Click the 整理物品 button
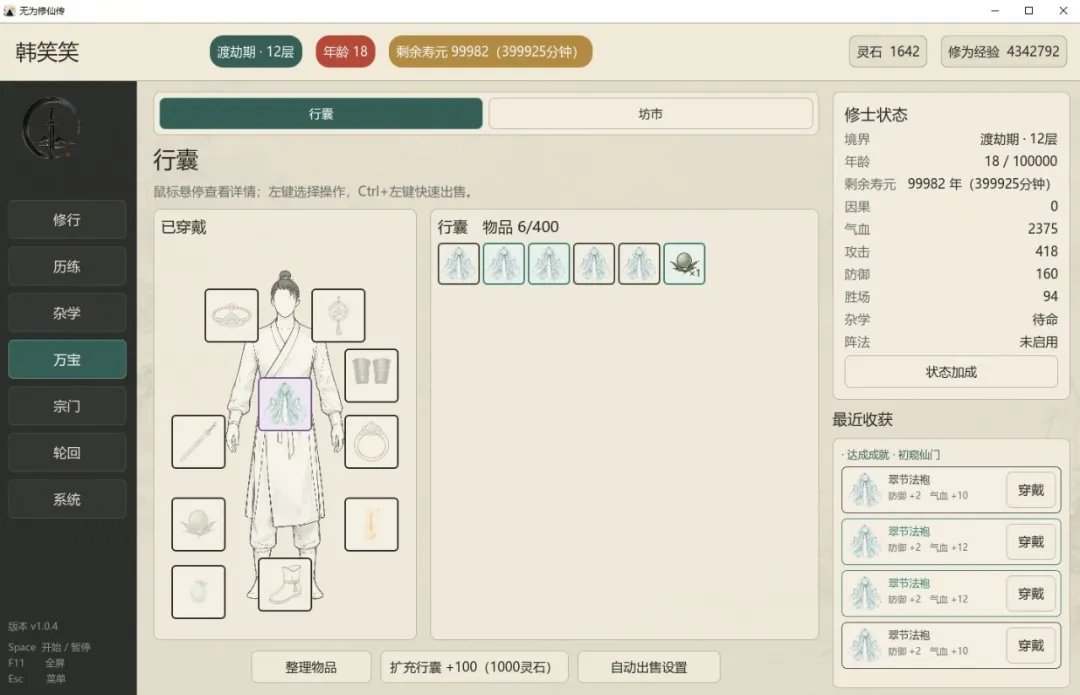1080x695 pixels. point(311,667)
